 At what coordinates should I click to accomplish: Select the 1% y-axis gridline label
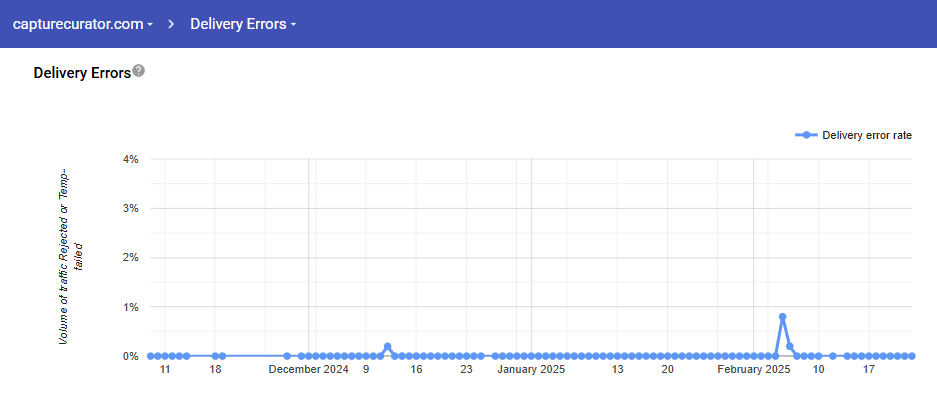point(130,307)
